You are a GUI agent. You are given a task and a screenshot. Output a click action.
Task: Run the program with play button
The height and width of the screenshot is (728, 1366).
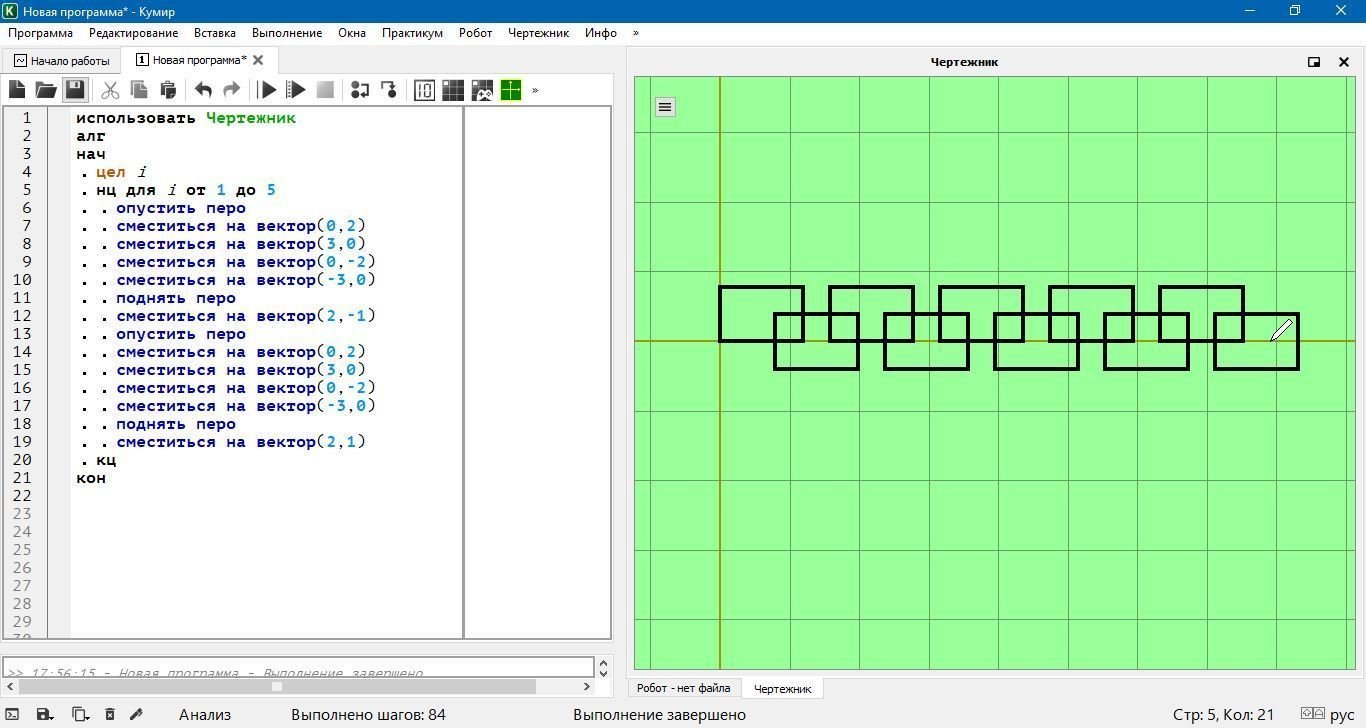267,90
